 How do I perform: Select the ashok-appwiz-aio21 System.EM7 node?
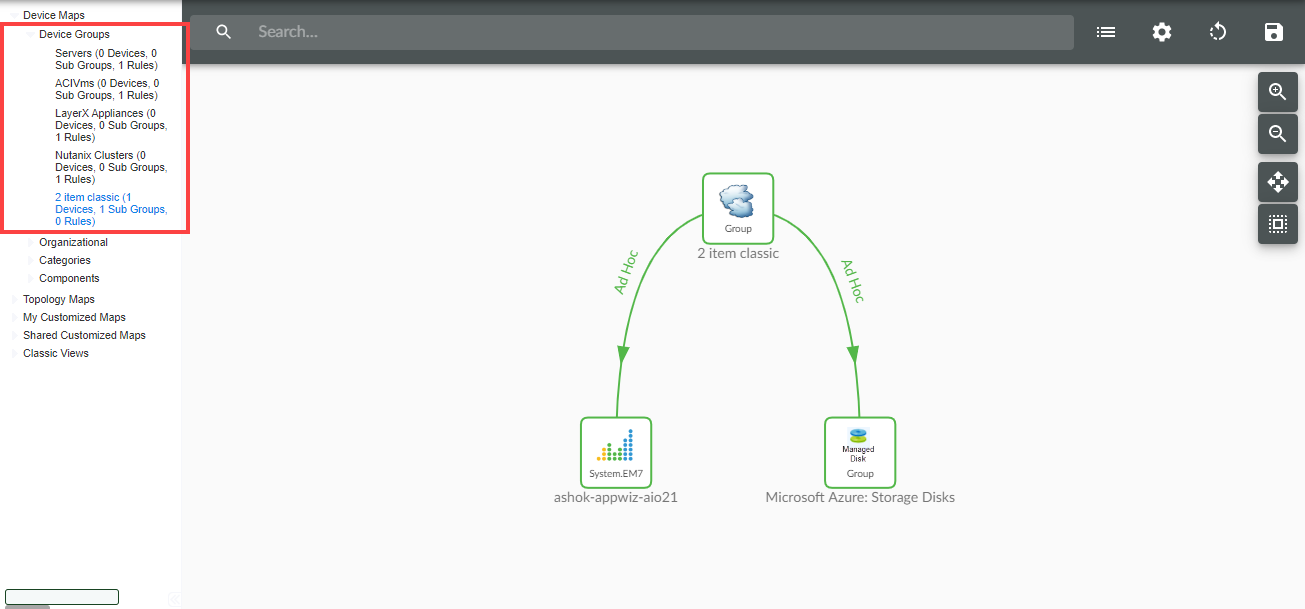[x=616, y=452]
